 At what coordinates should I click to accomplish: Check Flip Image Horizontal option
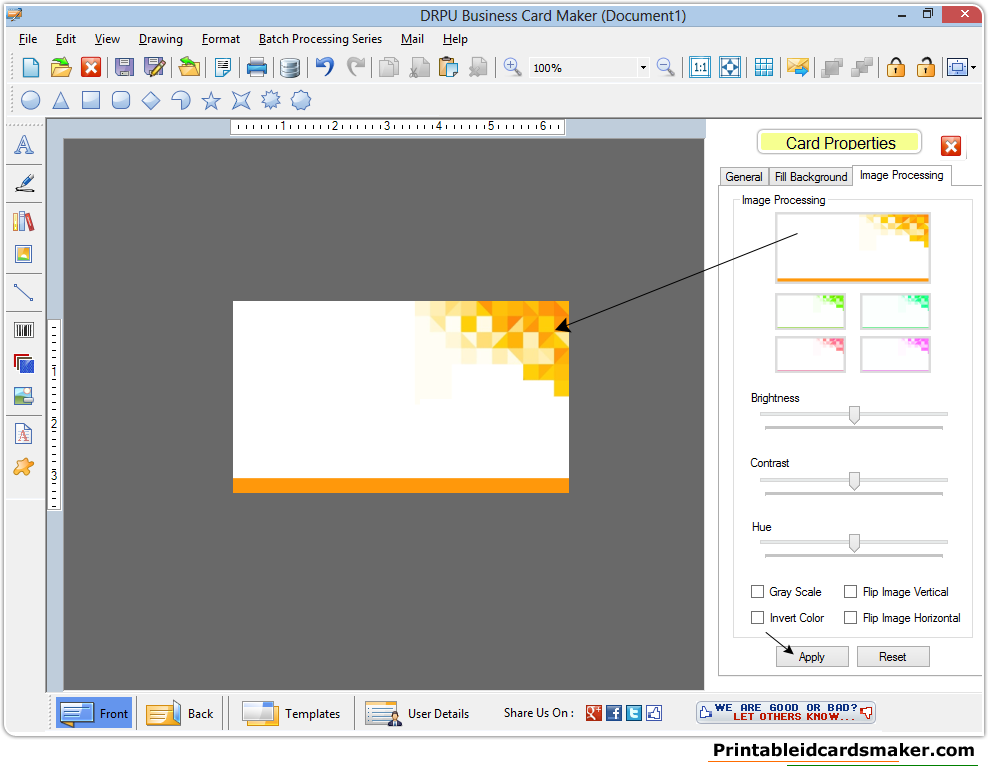tap(850, 617)
